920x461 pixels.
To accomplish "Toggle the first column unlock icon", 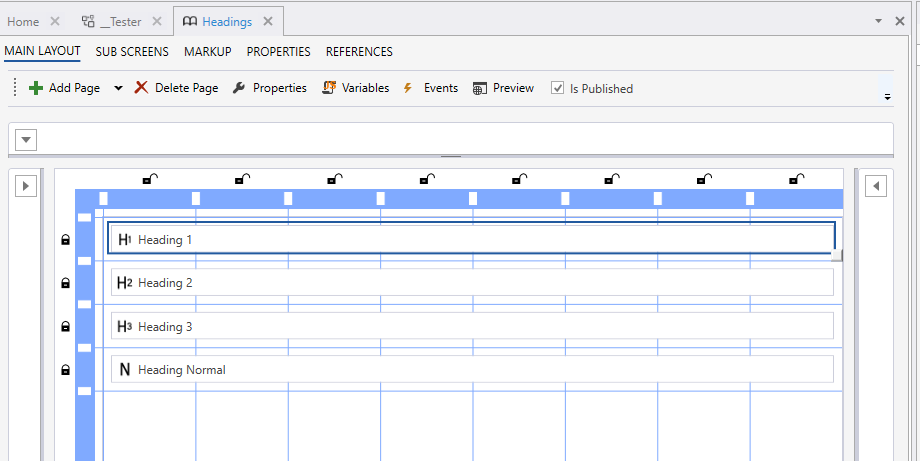I will point(150,179).
